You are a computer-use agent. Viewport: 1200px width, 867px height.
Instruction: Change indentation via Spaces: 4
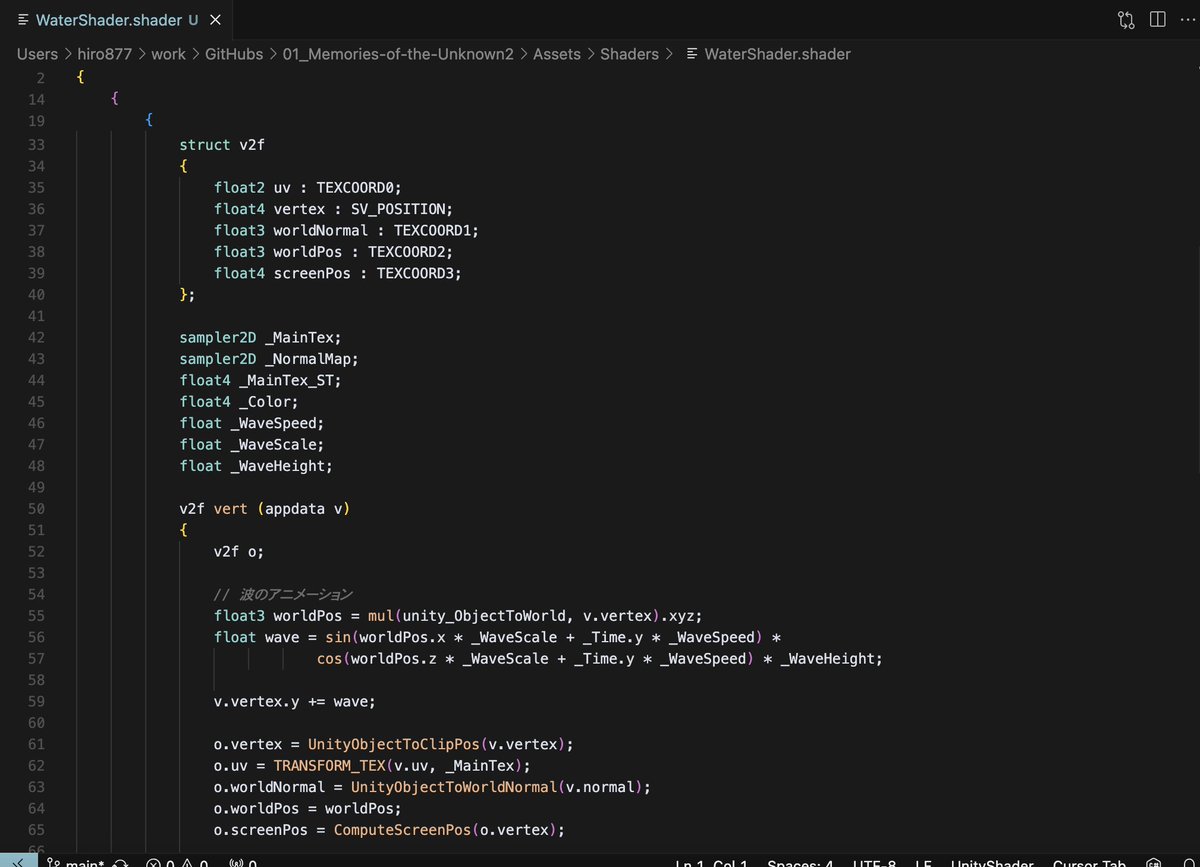800,863
